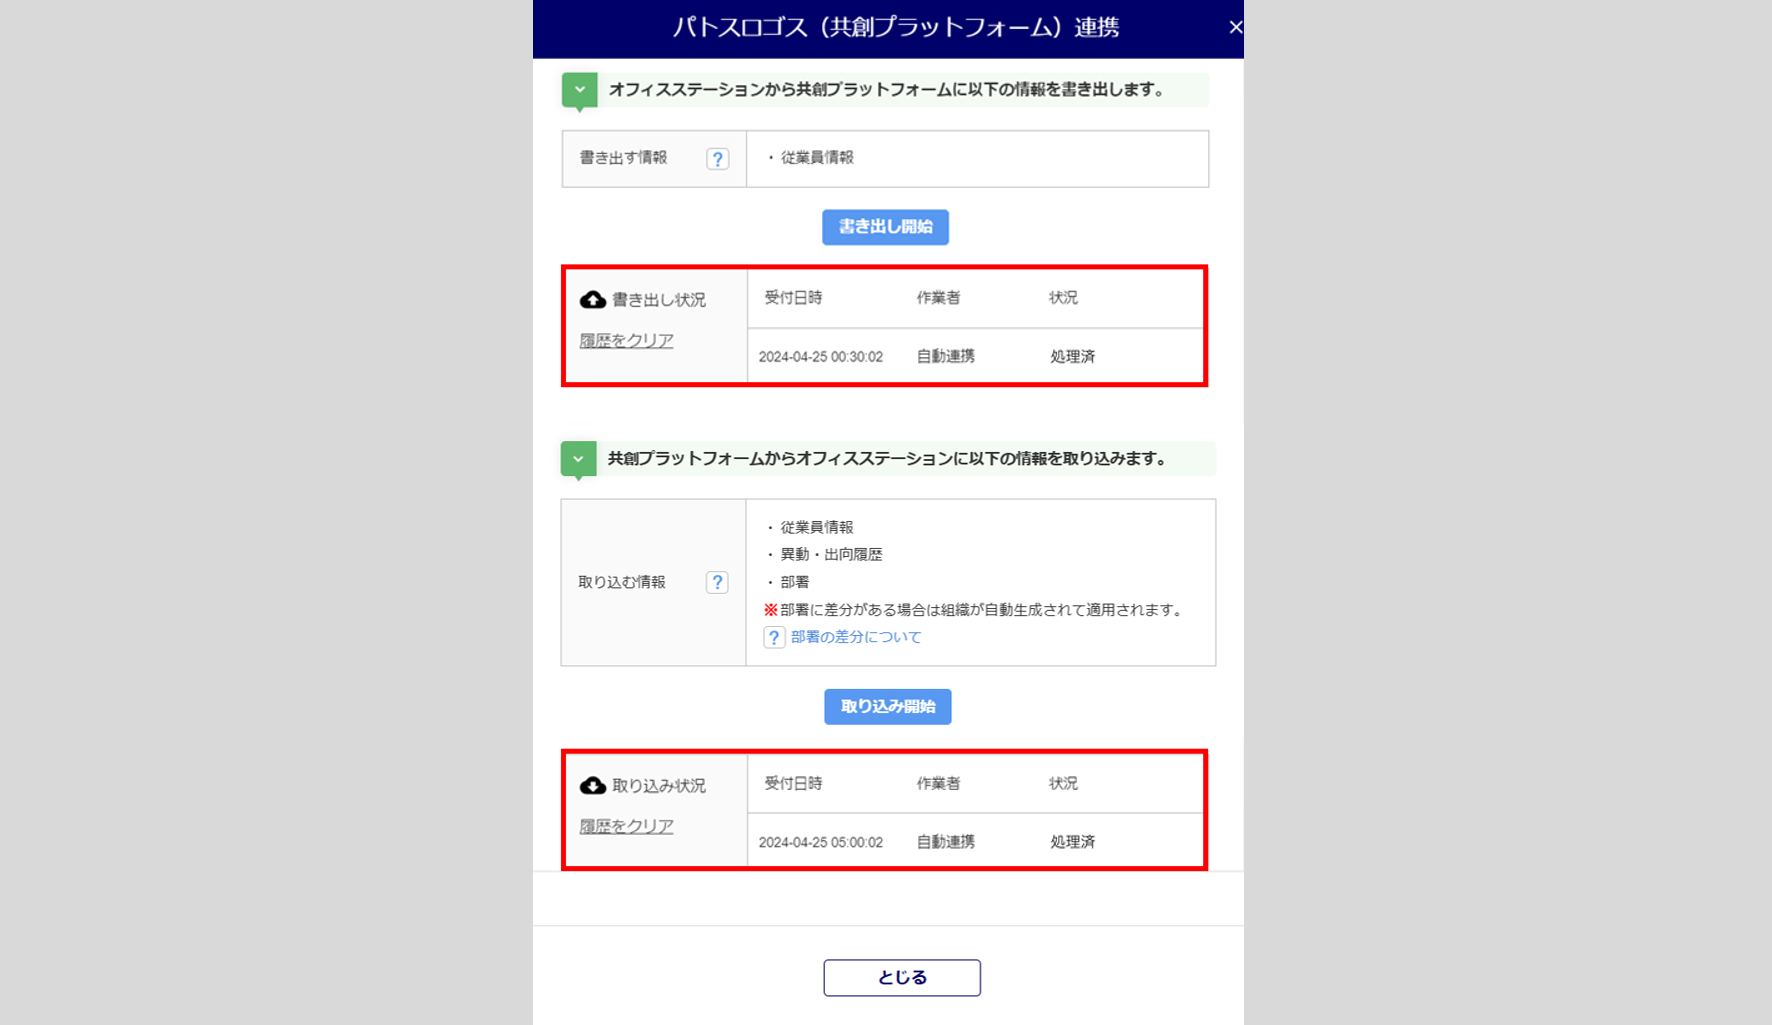
Task: Click the 取り込み状況 label
Action: tap(659, 786)
